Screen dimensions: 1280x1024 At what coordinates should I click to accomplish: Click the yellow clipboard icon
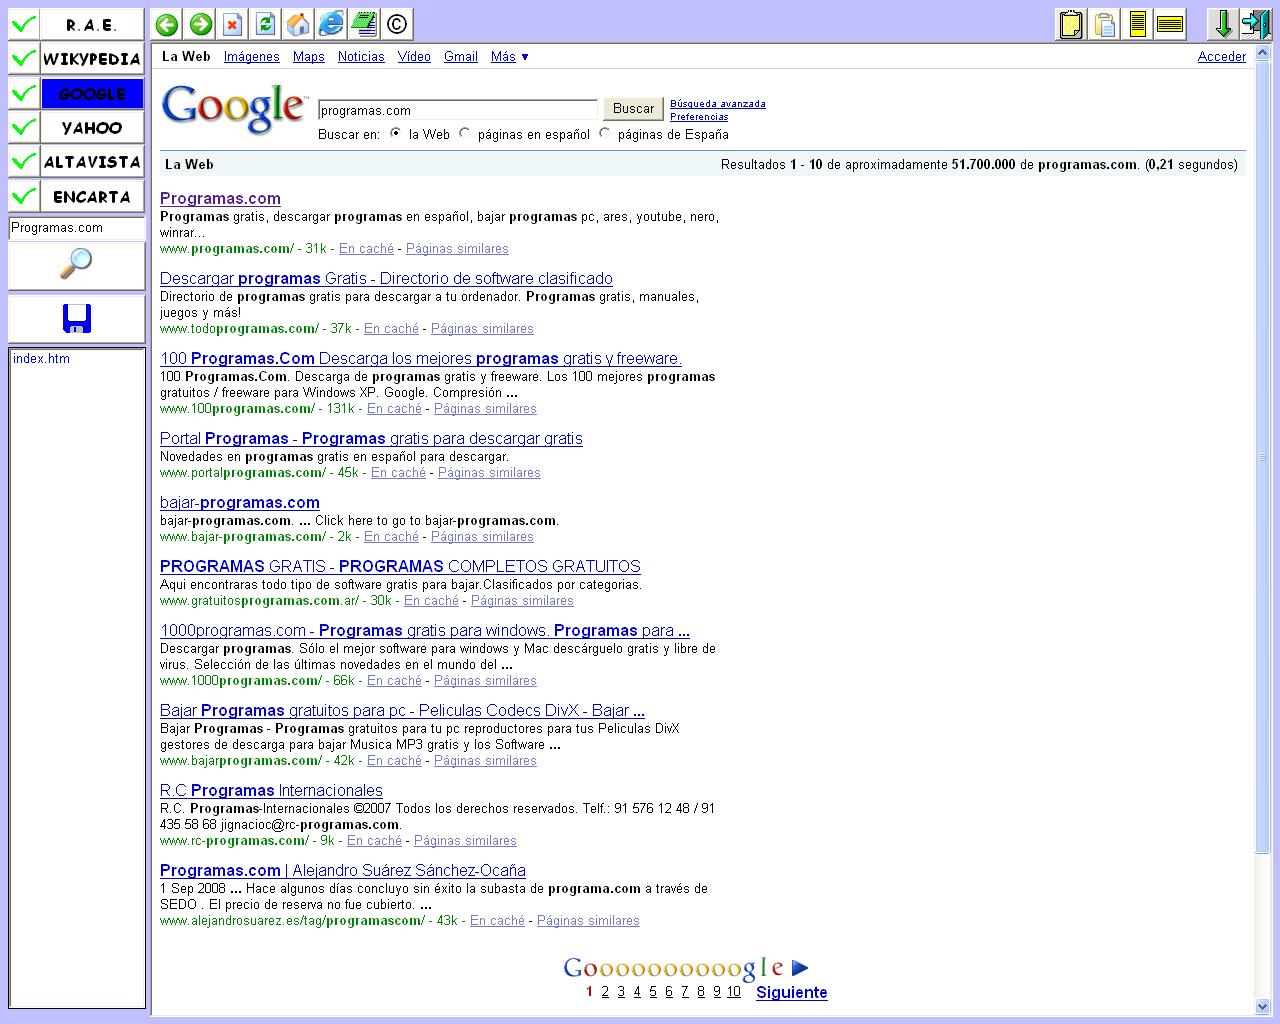[x=1071, y=24]
